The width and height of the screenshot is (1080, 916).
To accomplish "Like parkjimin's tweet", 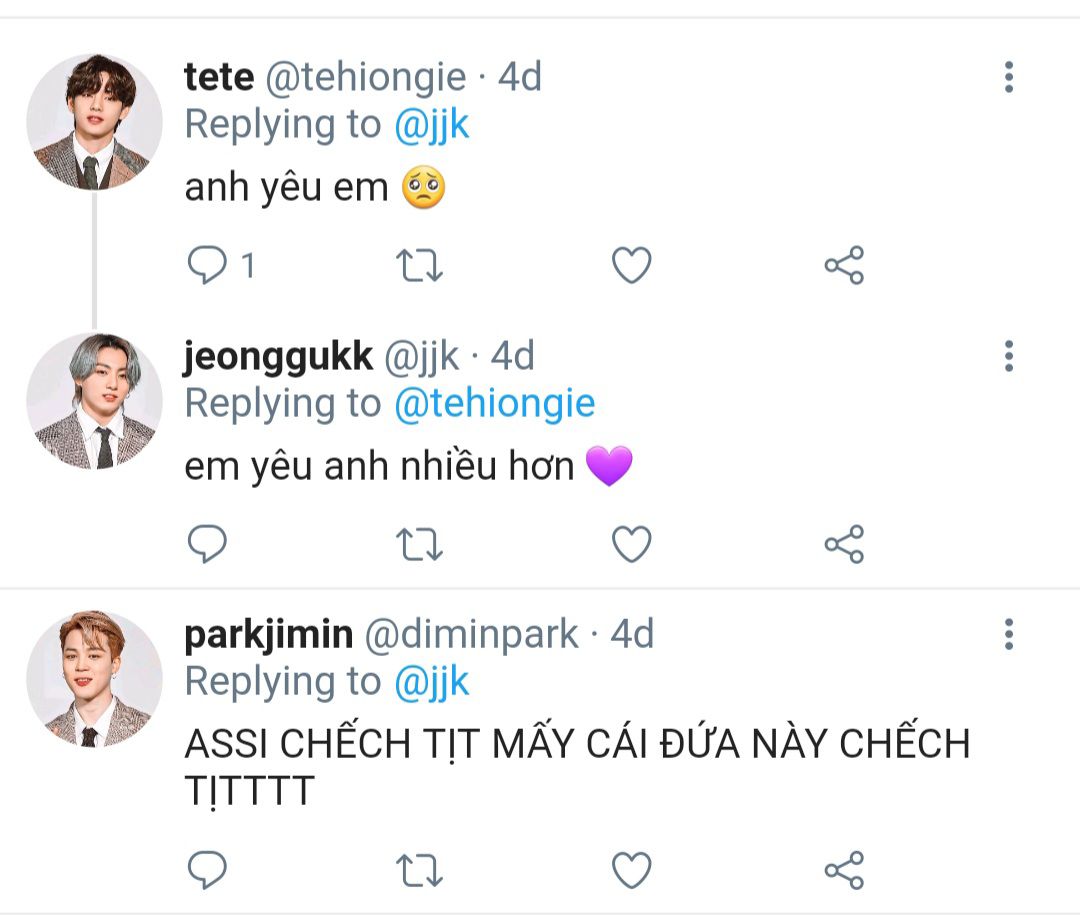I will coord(631,870).
